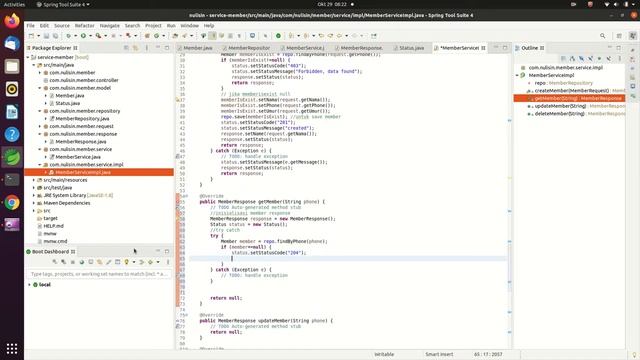
Task: Open Package Explorer view menu (three dots)
Action: tap(147, 48)
